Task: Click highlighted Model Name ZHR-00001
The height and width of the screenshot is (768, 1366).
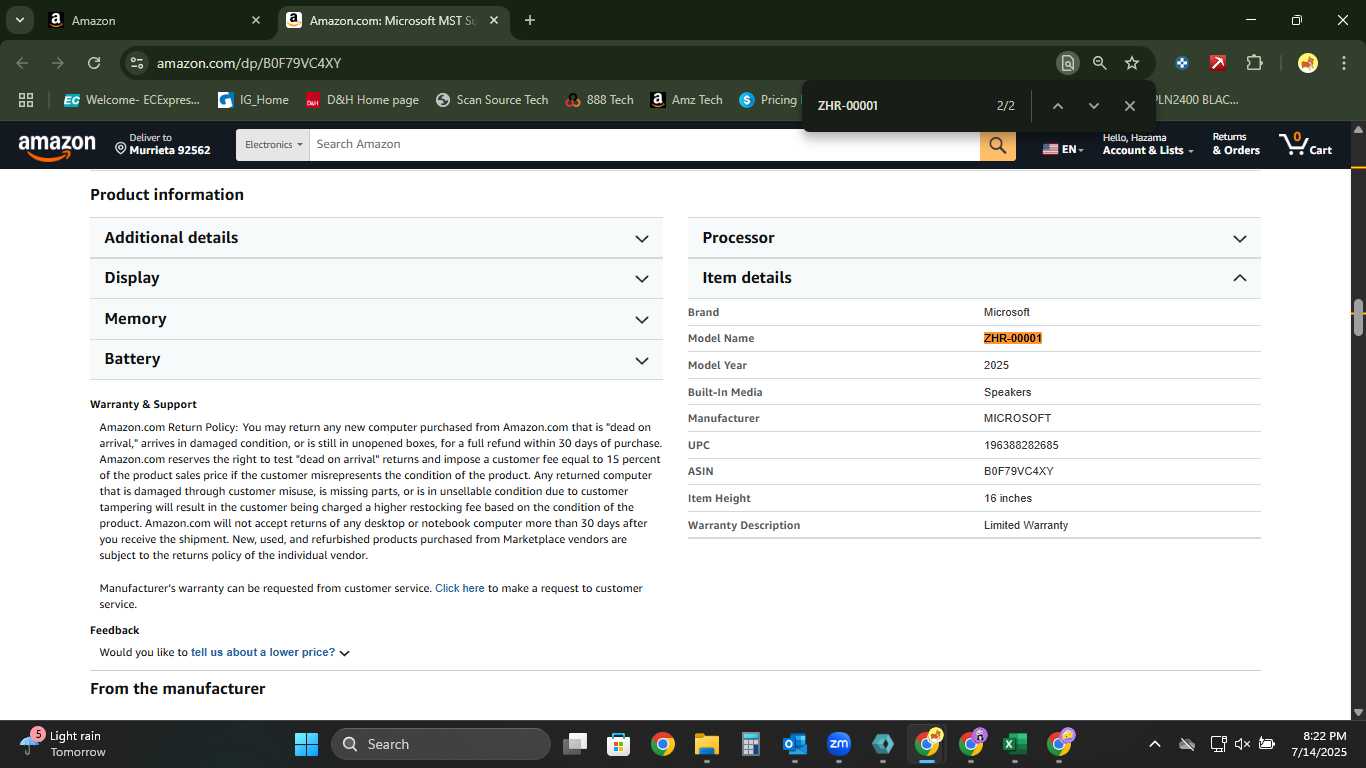Action: [x=1013, y=338]
